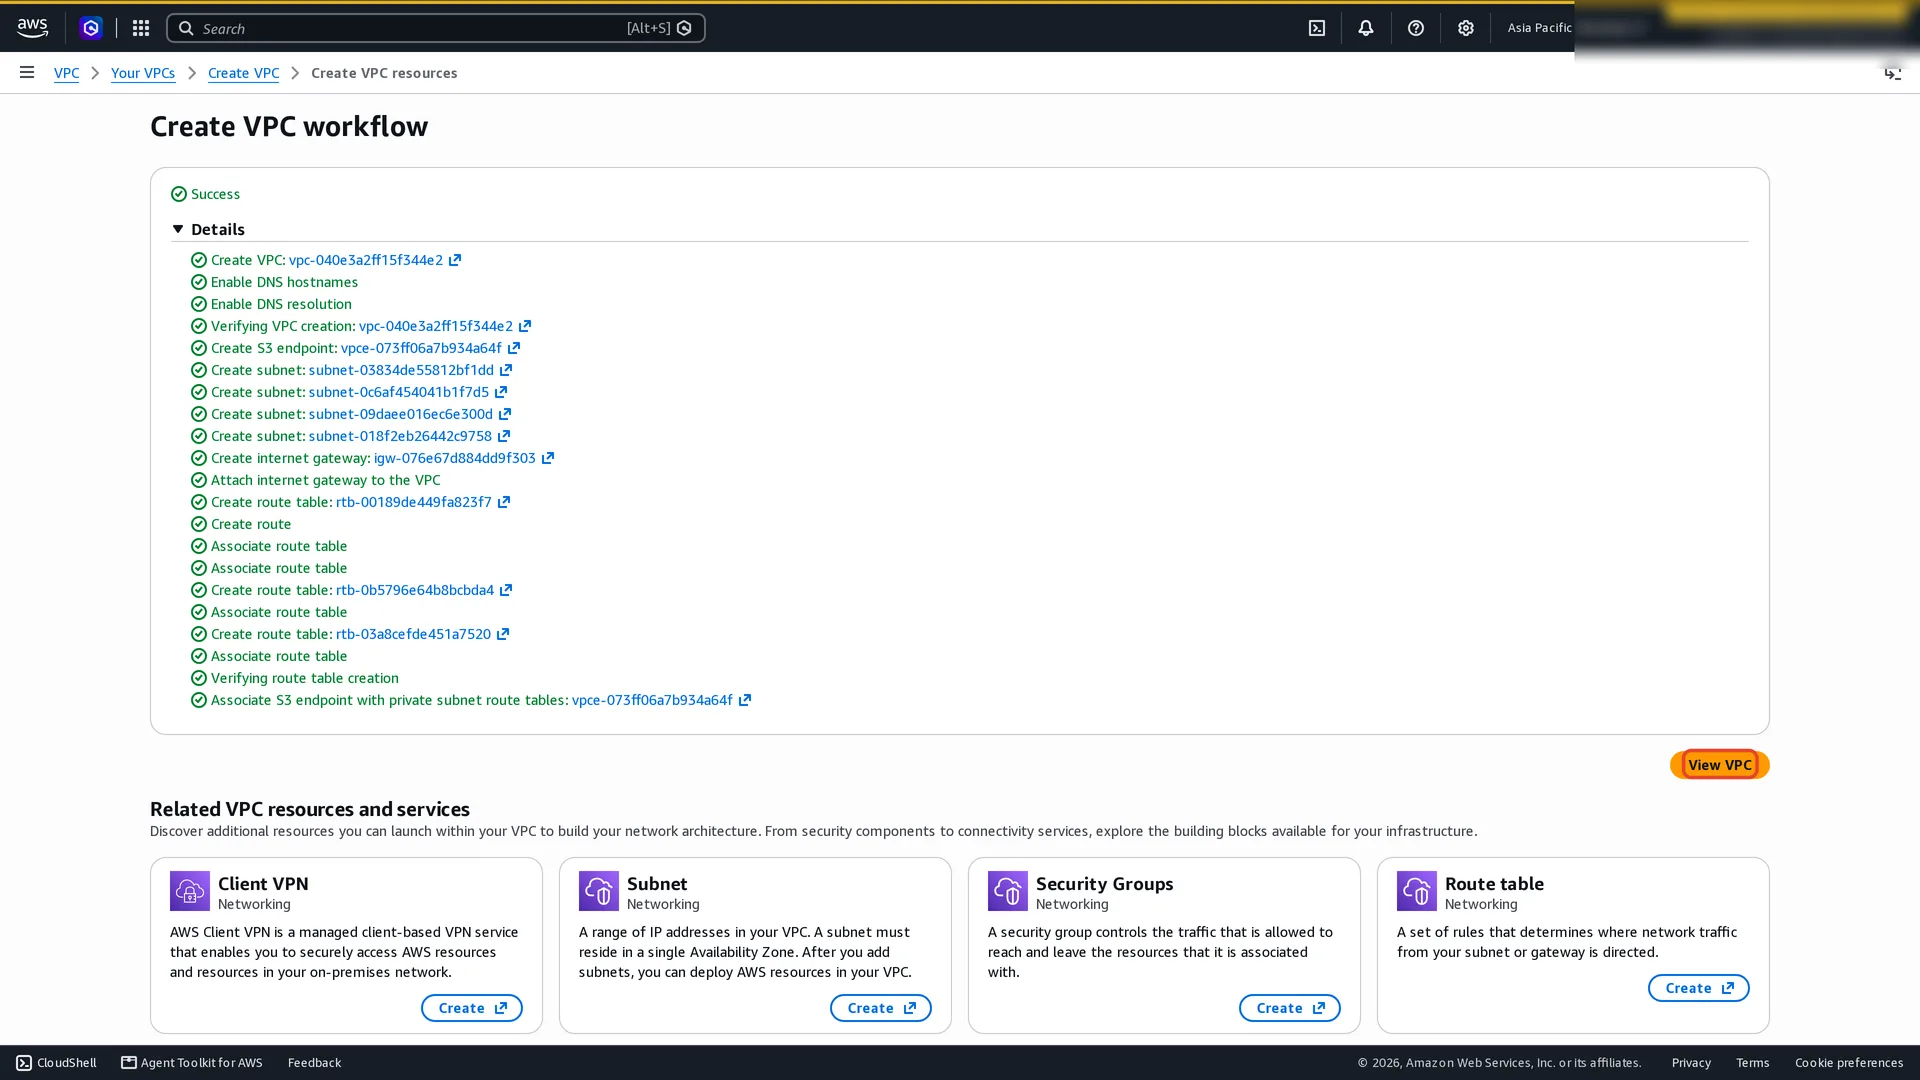1920x1080 pixels.
Task: Click the Subnet card icon
Action: pyautogui.click(x=599, y=891)
